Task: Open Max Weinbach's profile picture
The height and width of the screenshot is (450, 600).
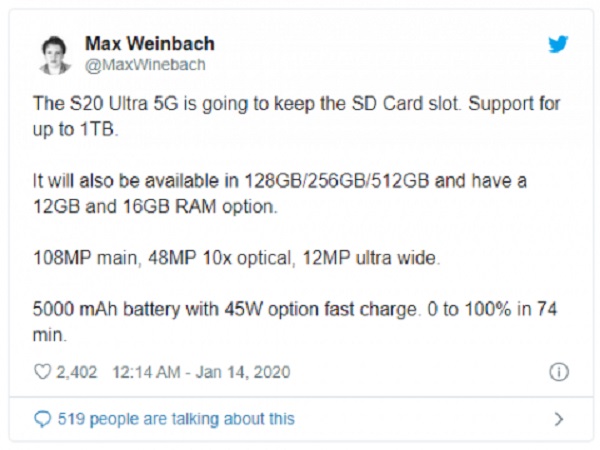Action: (55, 54)
